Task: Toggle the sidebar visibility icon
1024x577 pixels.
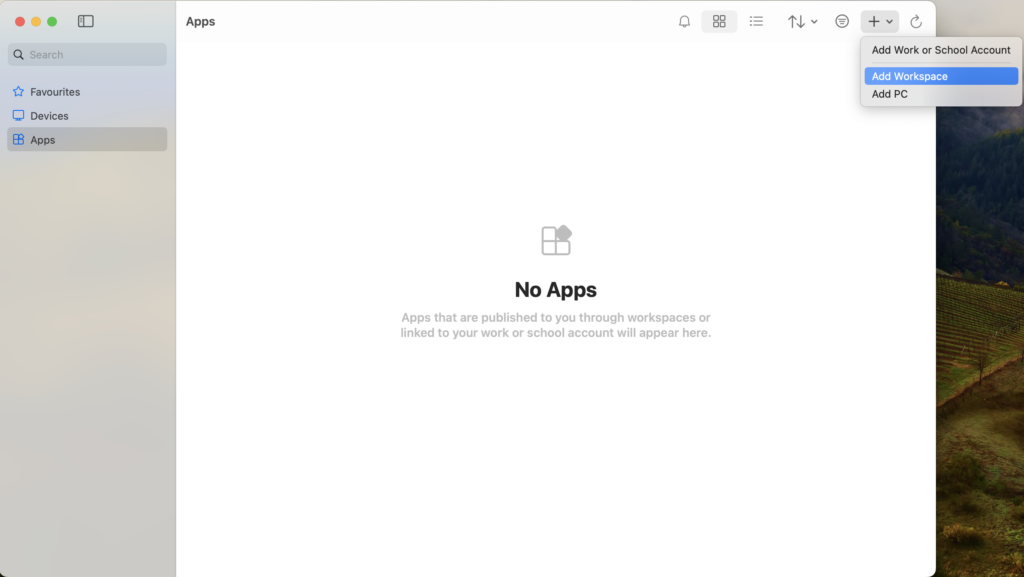Action: pyautogui.click(x=86, y=22)
